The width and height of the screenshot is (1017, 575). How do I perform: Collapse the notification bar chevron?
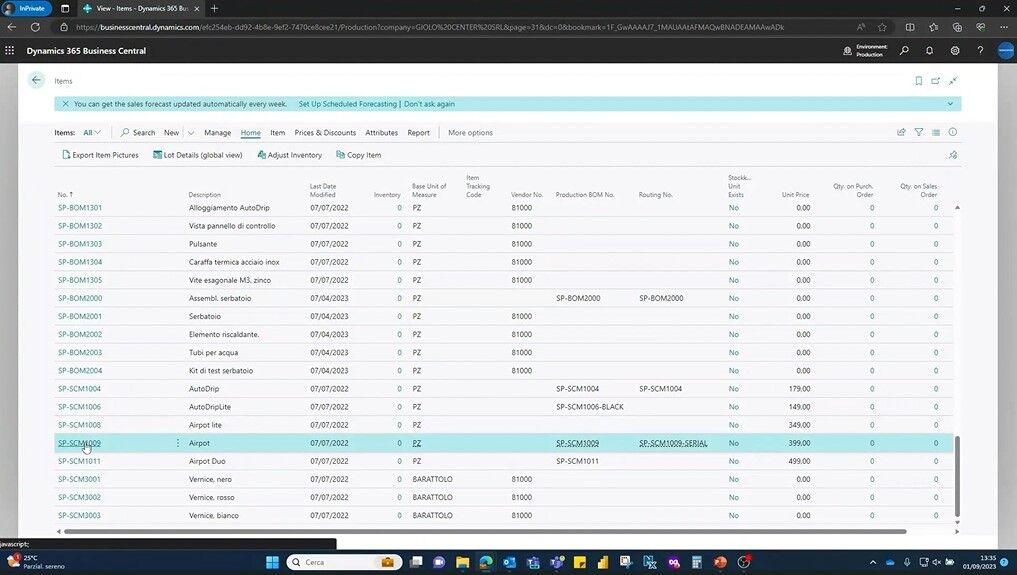[x=950, y=104]
